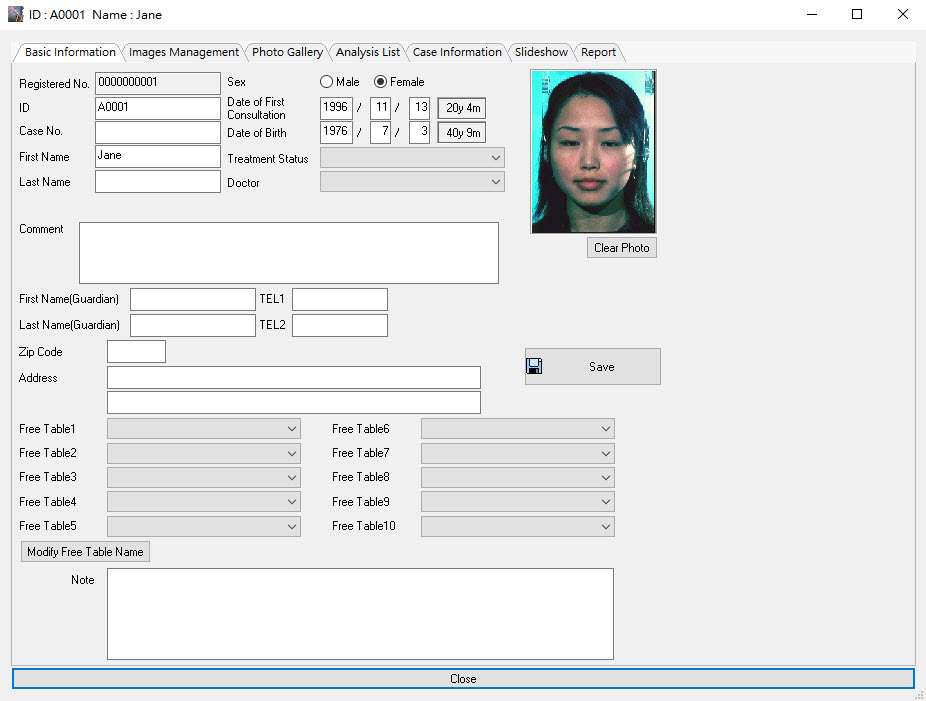
Task: Open the Slideshow tab
Action: click(541, 52)
